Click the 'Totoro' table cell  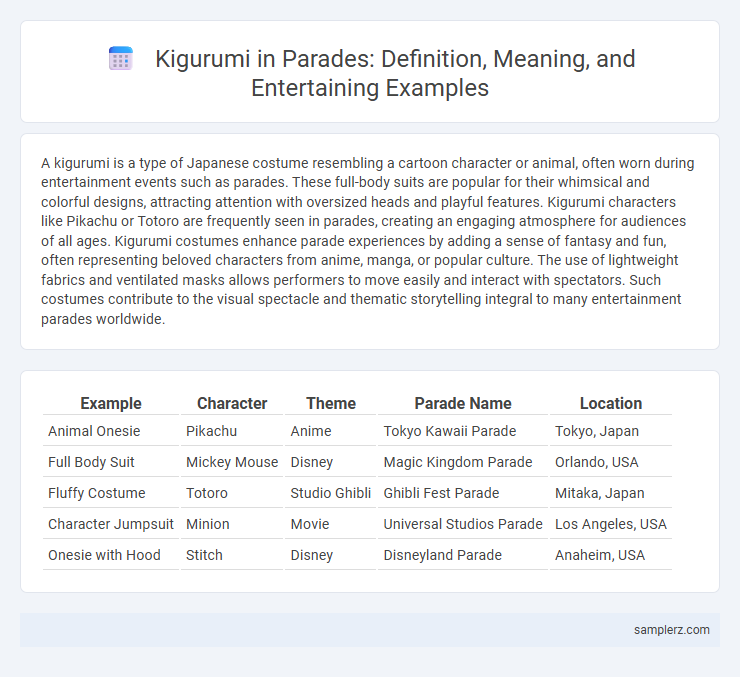(232, 493)
